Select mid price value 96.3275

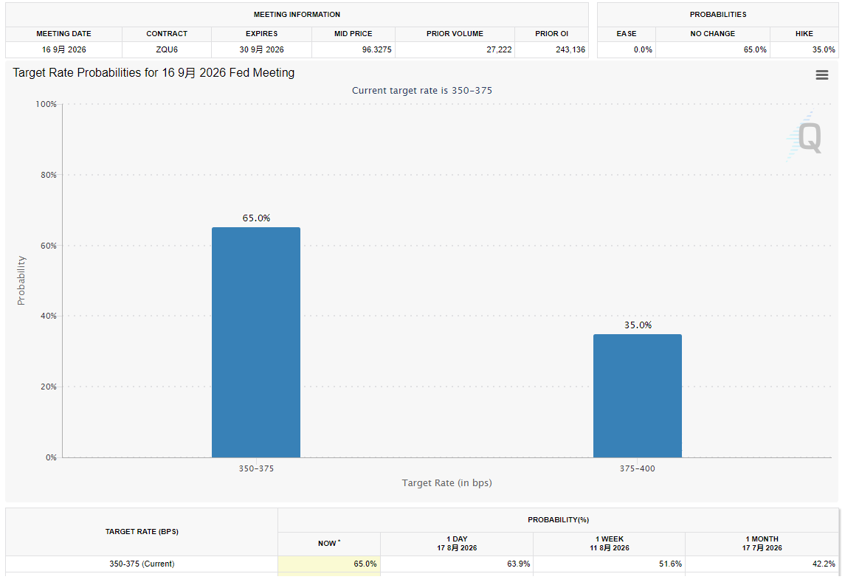click(377, 50)
